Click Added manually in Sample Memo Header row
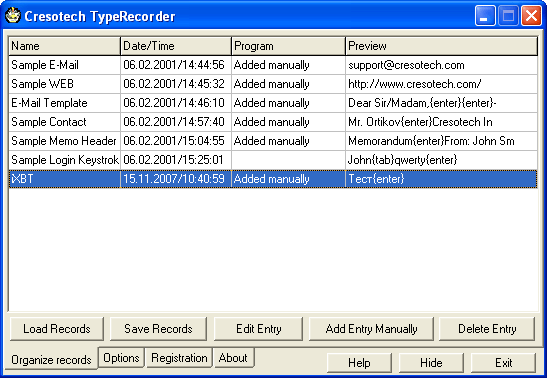Image resolution: width=547 pixels, height=378 pixels. coord(271,141)
